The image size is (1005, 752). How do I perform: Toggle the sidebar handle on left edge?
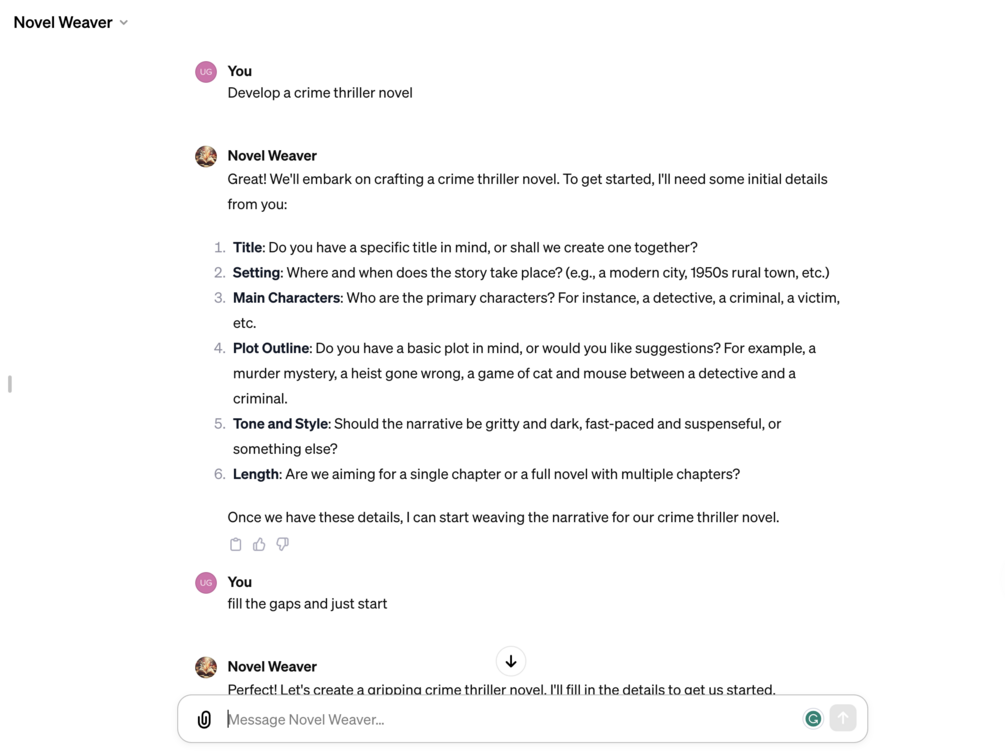tap(10, 384)
